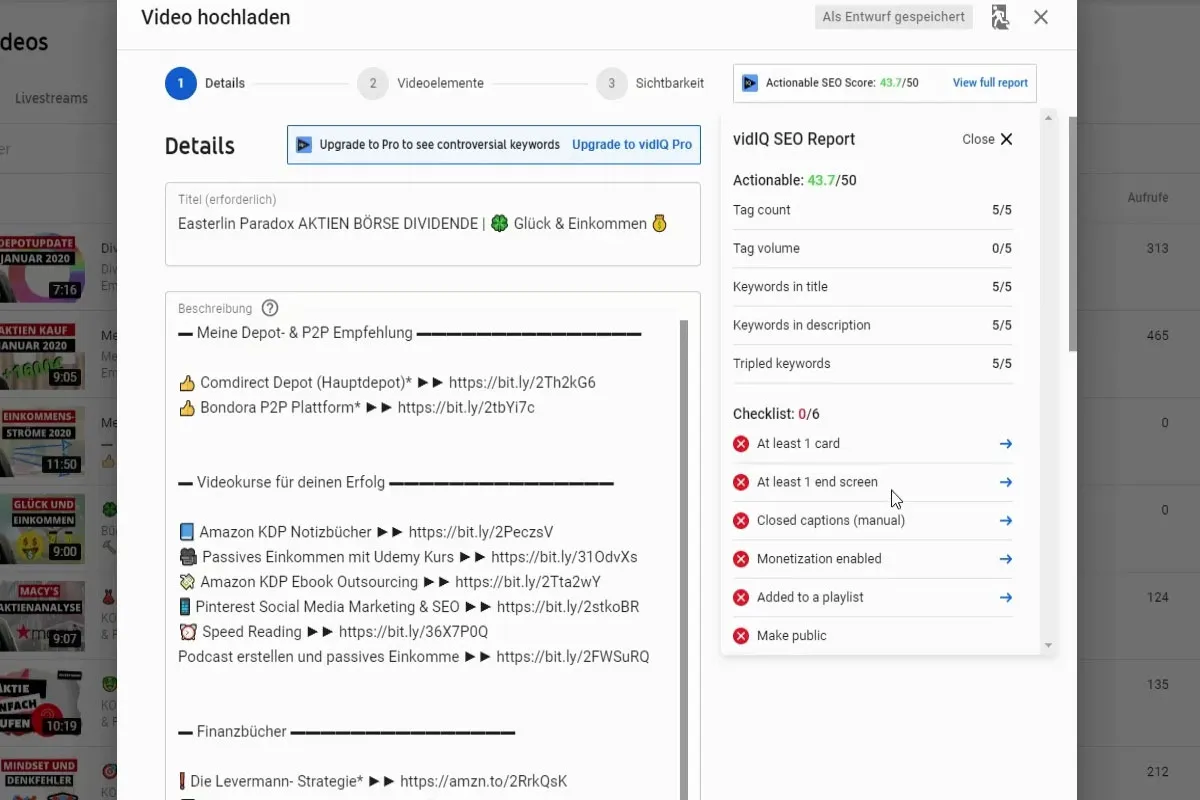
Task: Click the Passives Einkommen mit Udemy Kurs line
Action: 408,557
